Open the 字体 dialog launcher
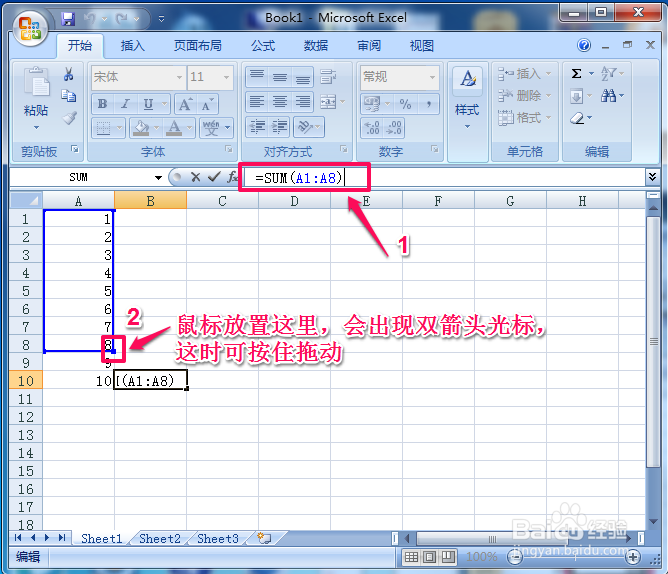The image size is (668, 574). (229, 149)
